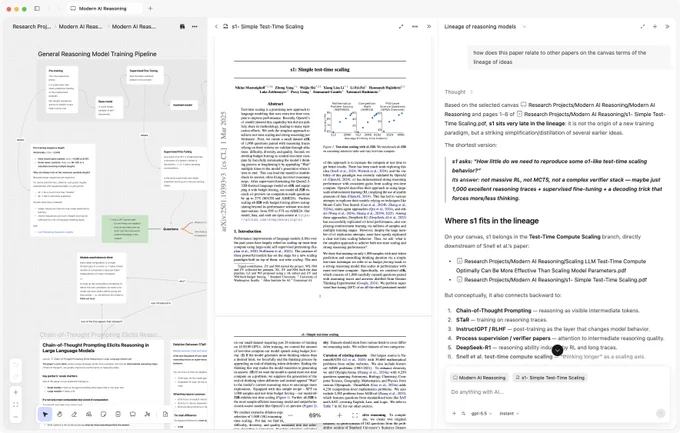Click the Modern AI Reasoning context chip
Image resolution: width=680 pixels, height=433 pixels.
point(479,377)
